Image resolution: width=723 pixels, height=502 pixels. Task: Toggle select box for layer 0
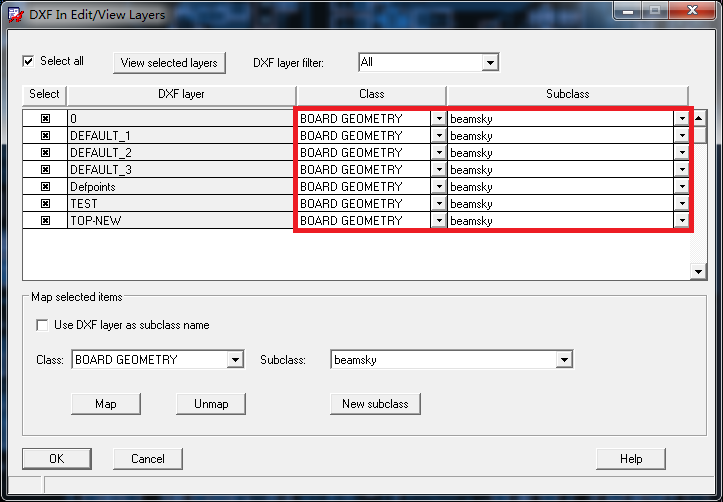pos(45,118)
